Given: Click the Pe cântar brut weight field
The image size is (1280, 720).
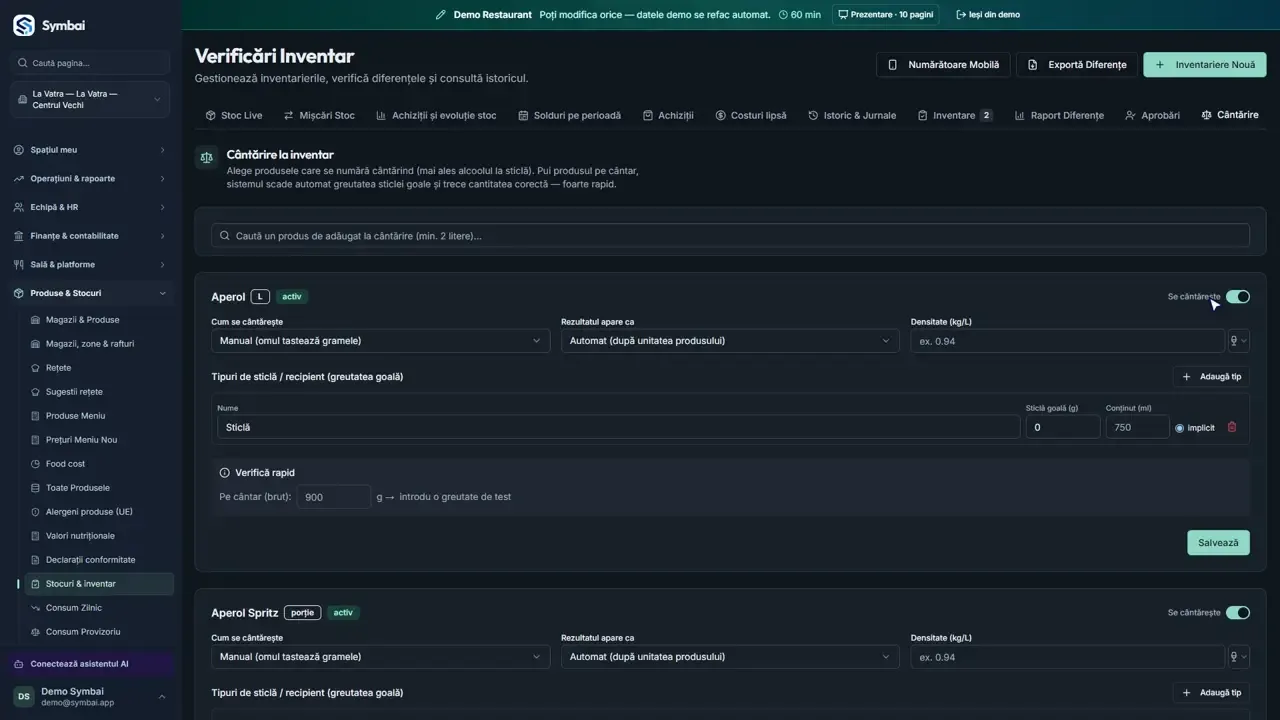Looking at the screenshot, I should coord(334,496).
